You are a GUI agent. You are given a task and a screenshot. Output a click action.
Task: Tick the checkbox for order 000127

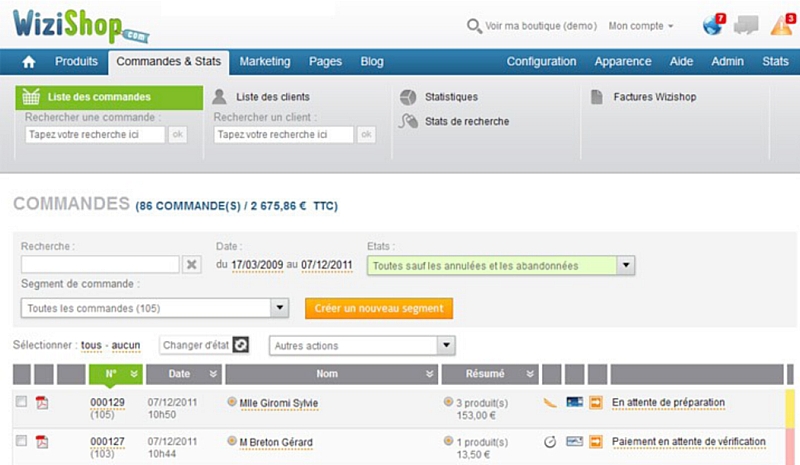point(21,441)
